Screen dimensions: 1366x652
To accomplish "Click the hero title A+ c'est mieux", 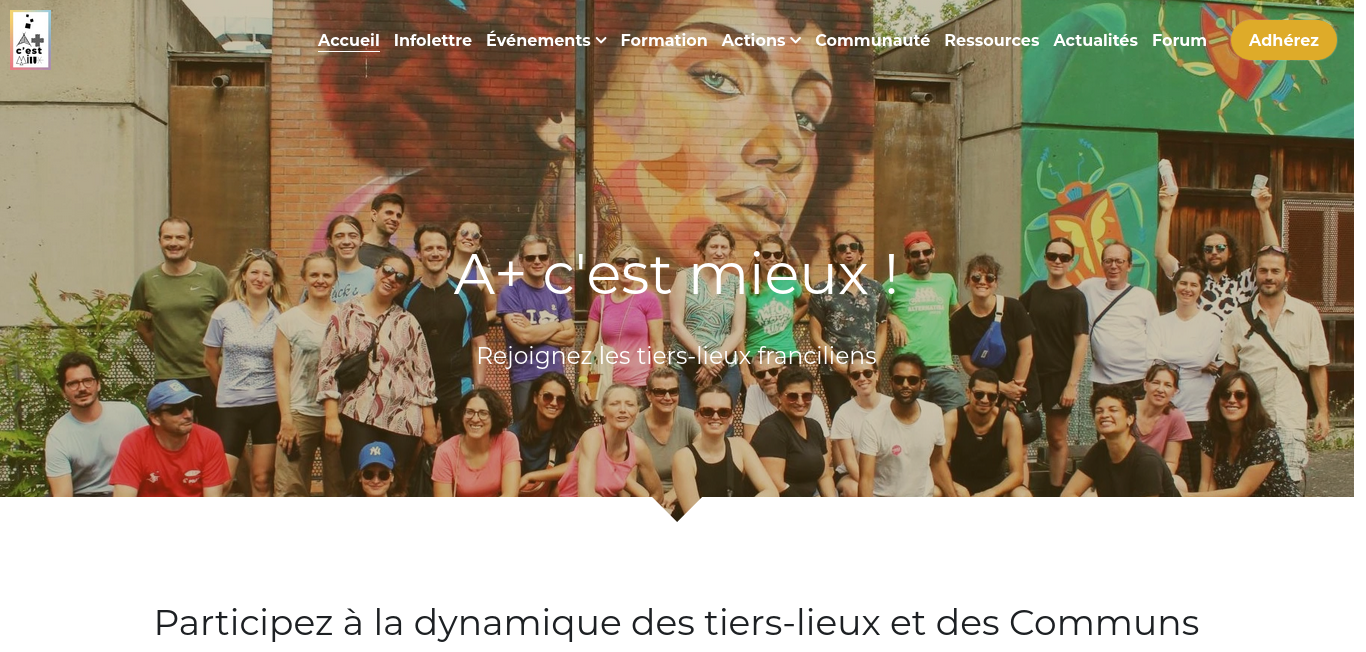I will coord(677,274).
